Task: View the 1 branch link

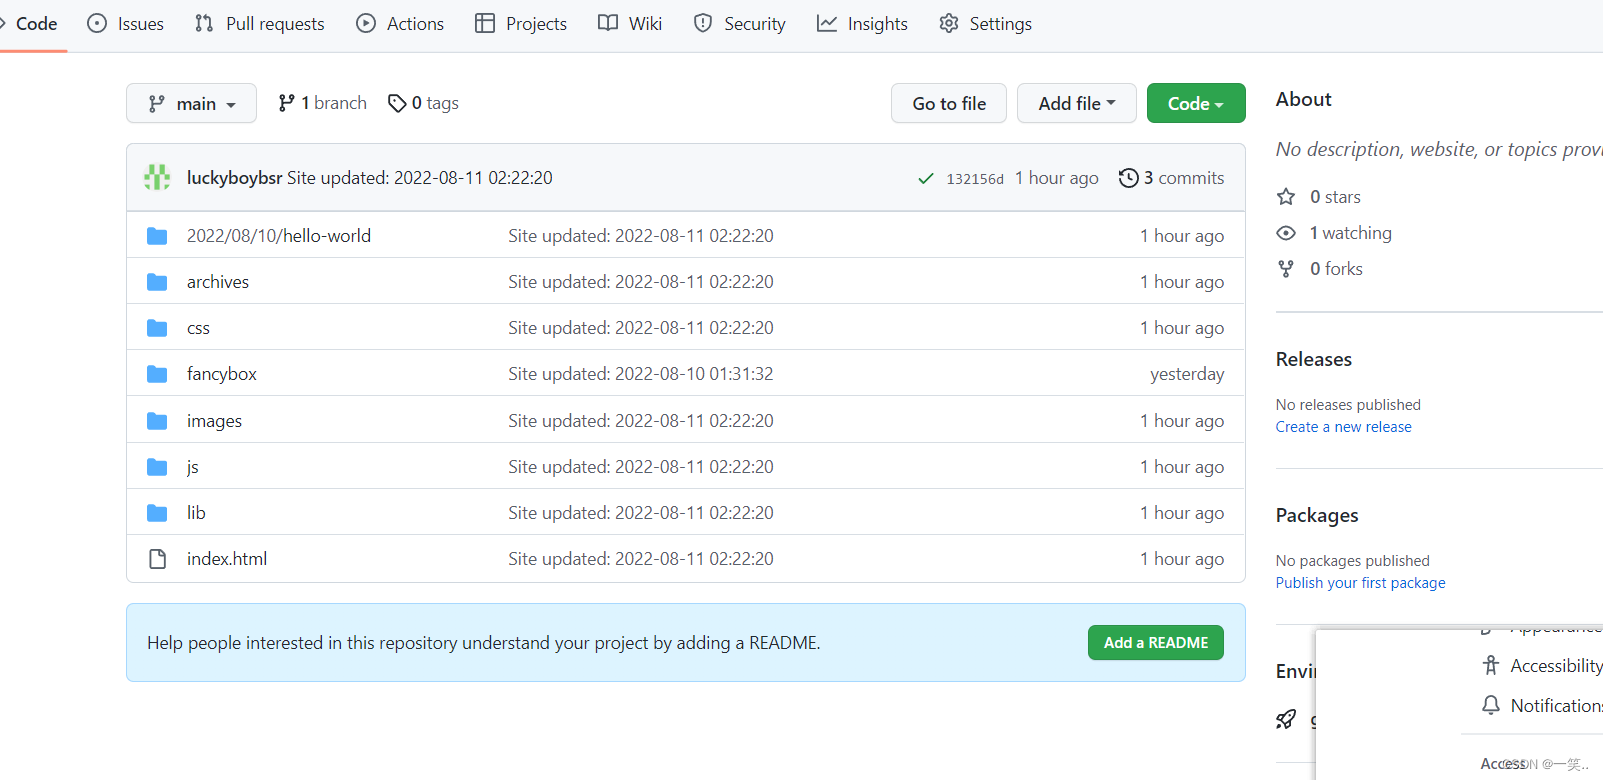Action: [x=322, y=103]
